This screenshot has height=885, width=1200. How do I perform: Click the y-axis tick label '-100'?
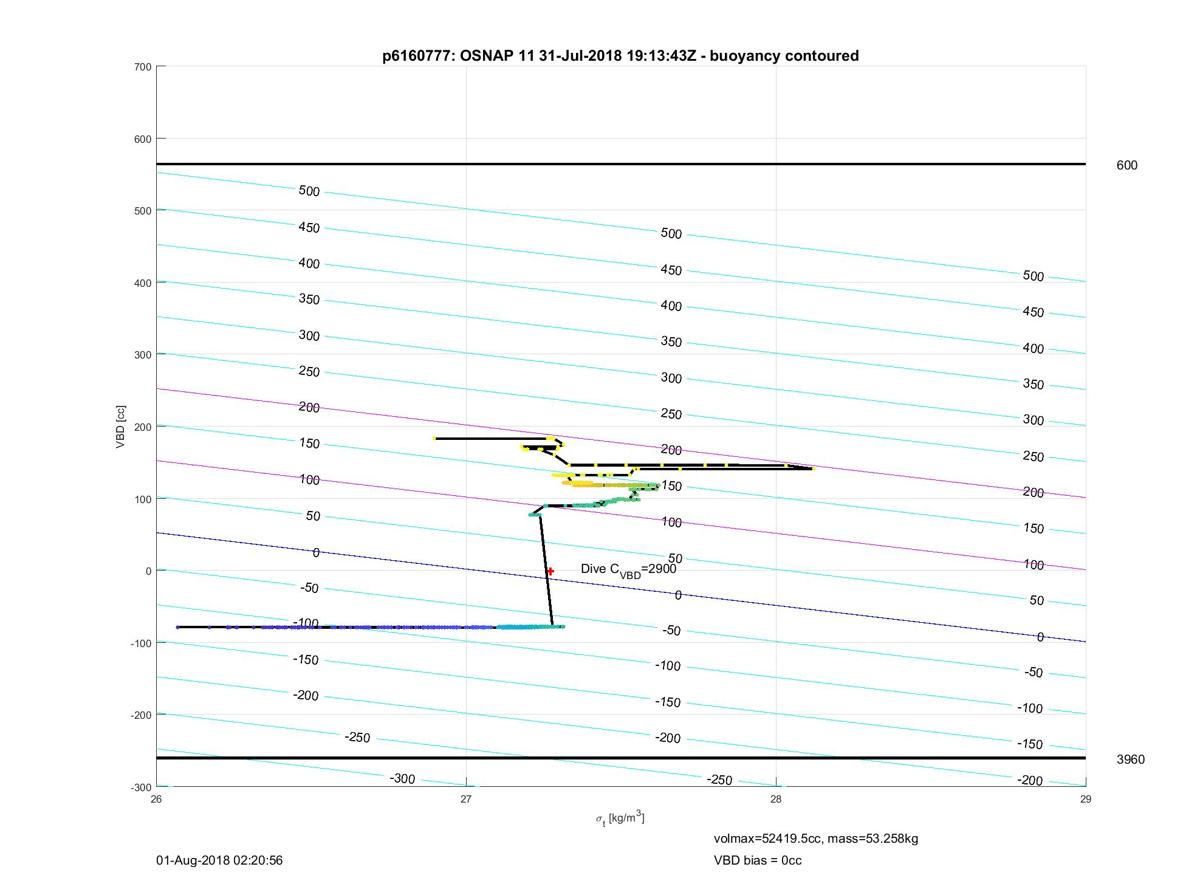pyautogui.click(x=140, y=643)
